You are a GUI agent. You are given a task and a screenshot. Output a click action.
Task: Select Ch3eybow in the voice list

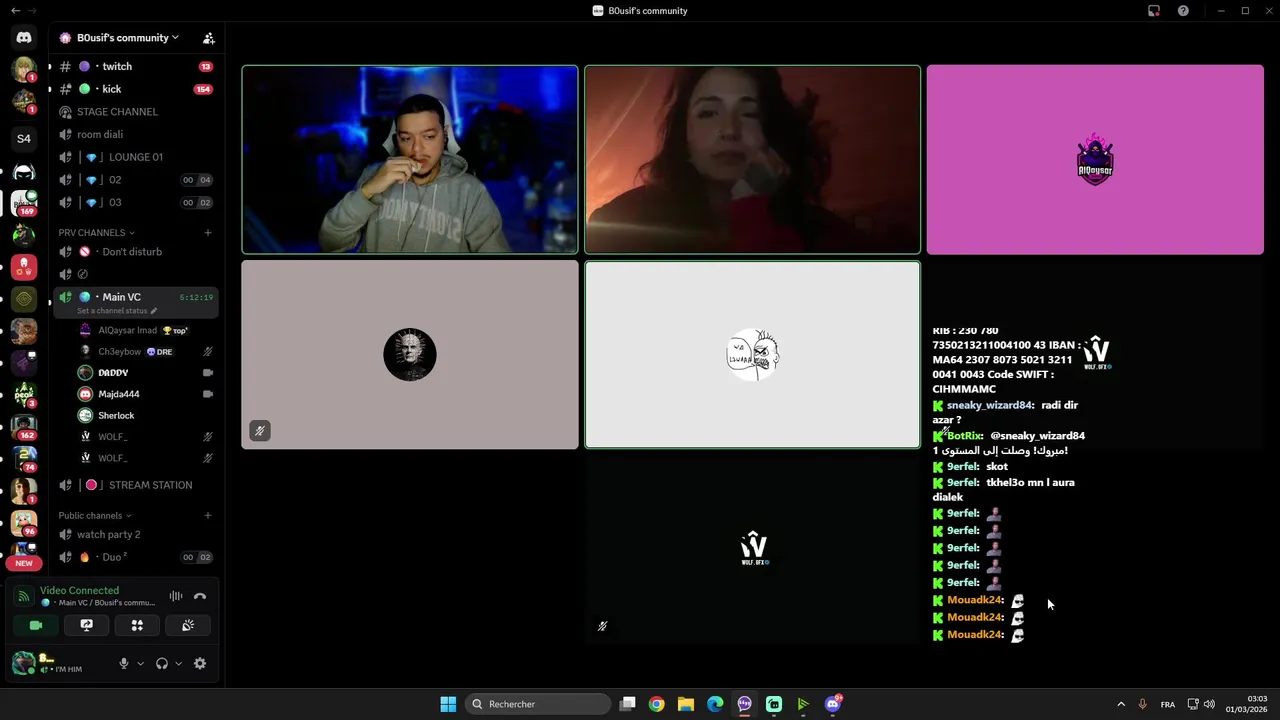pos(146,352)
